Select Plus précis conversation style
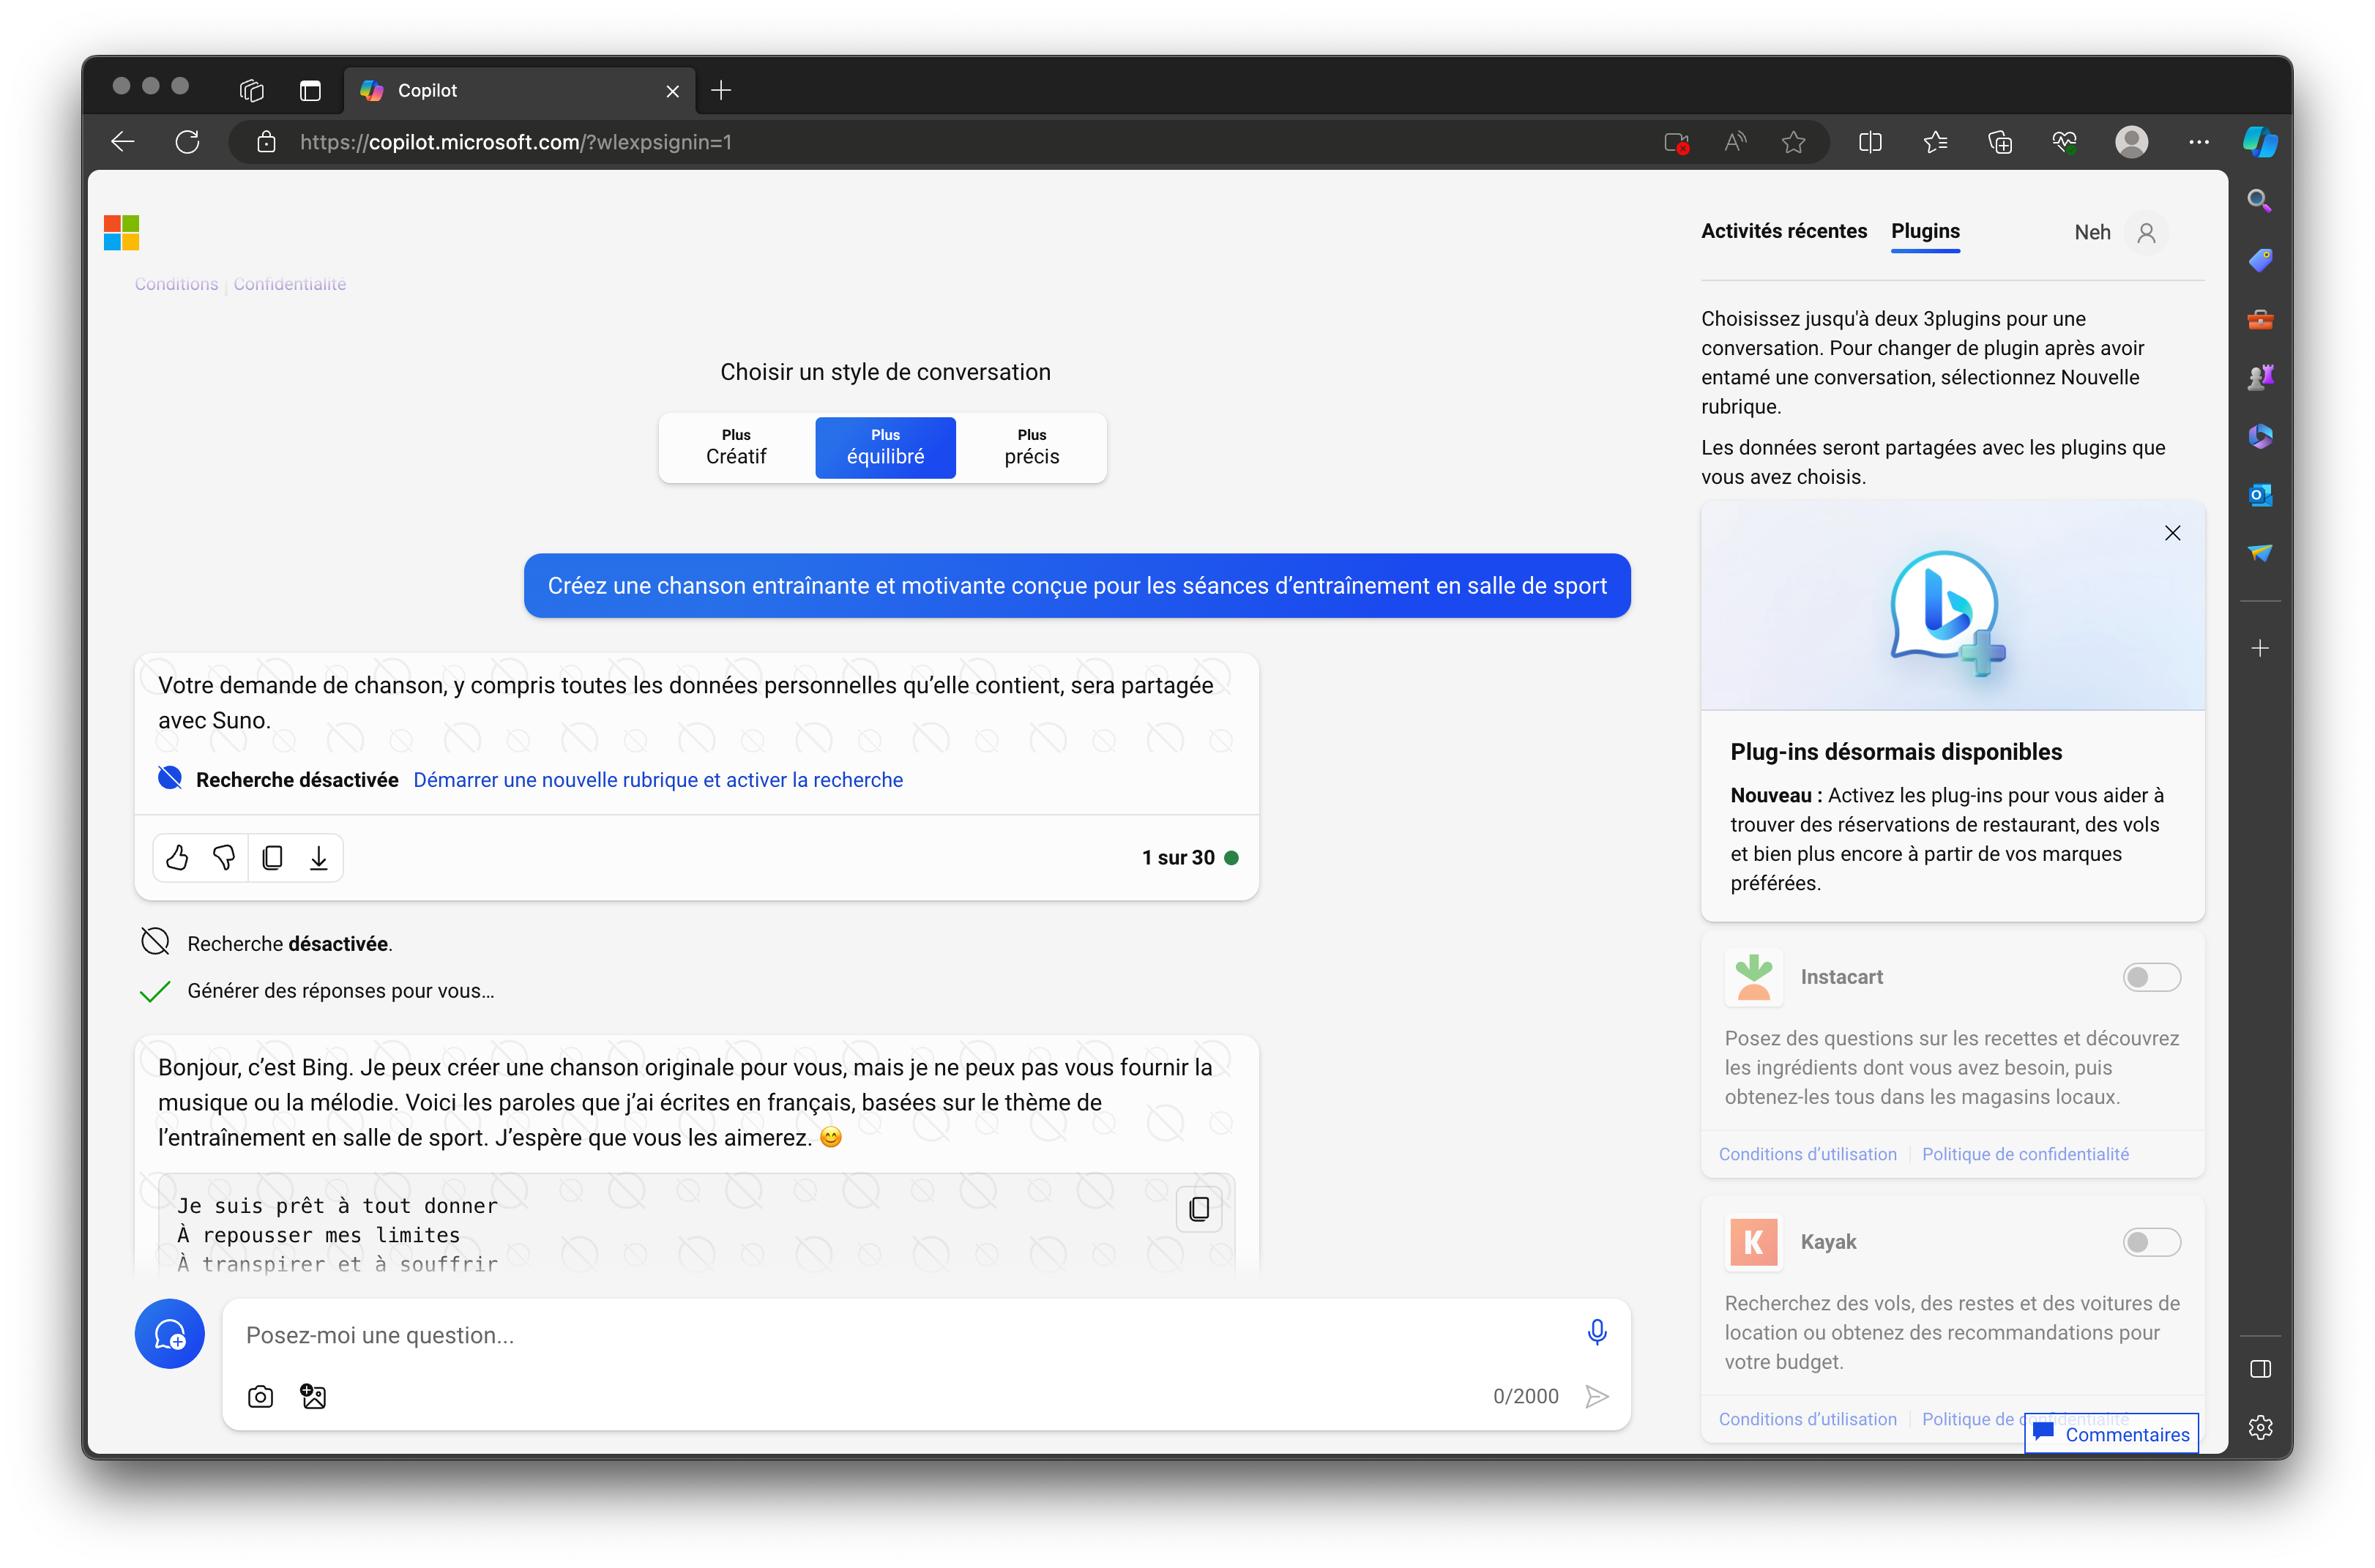Screen dimensions: 2375x1568 click(x=1031, y=447)
